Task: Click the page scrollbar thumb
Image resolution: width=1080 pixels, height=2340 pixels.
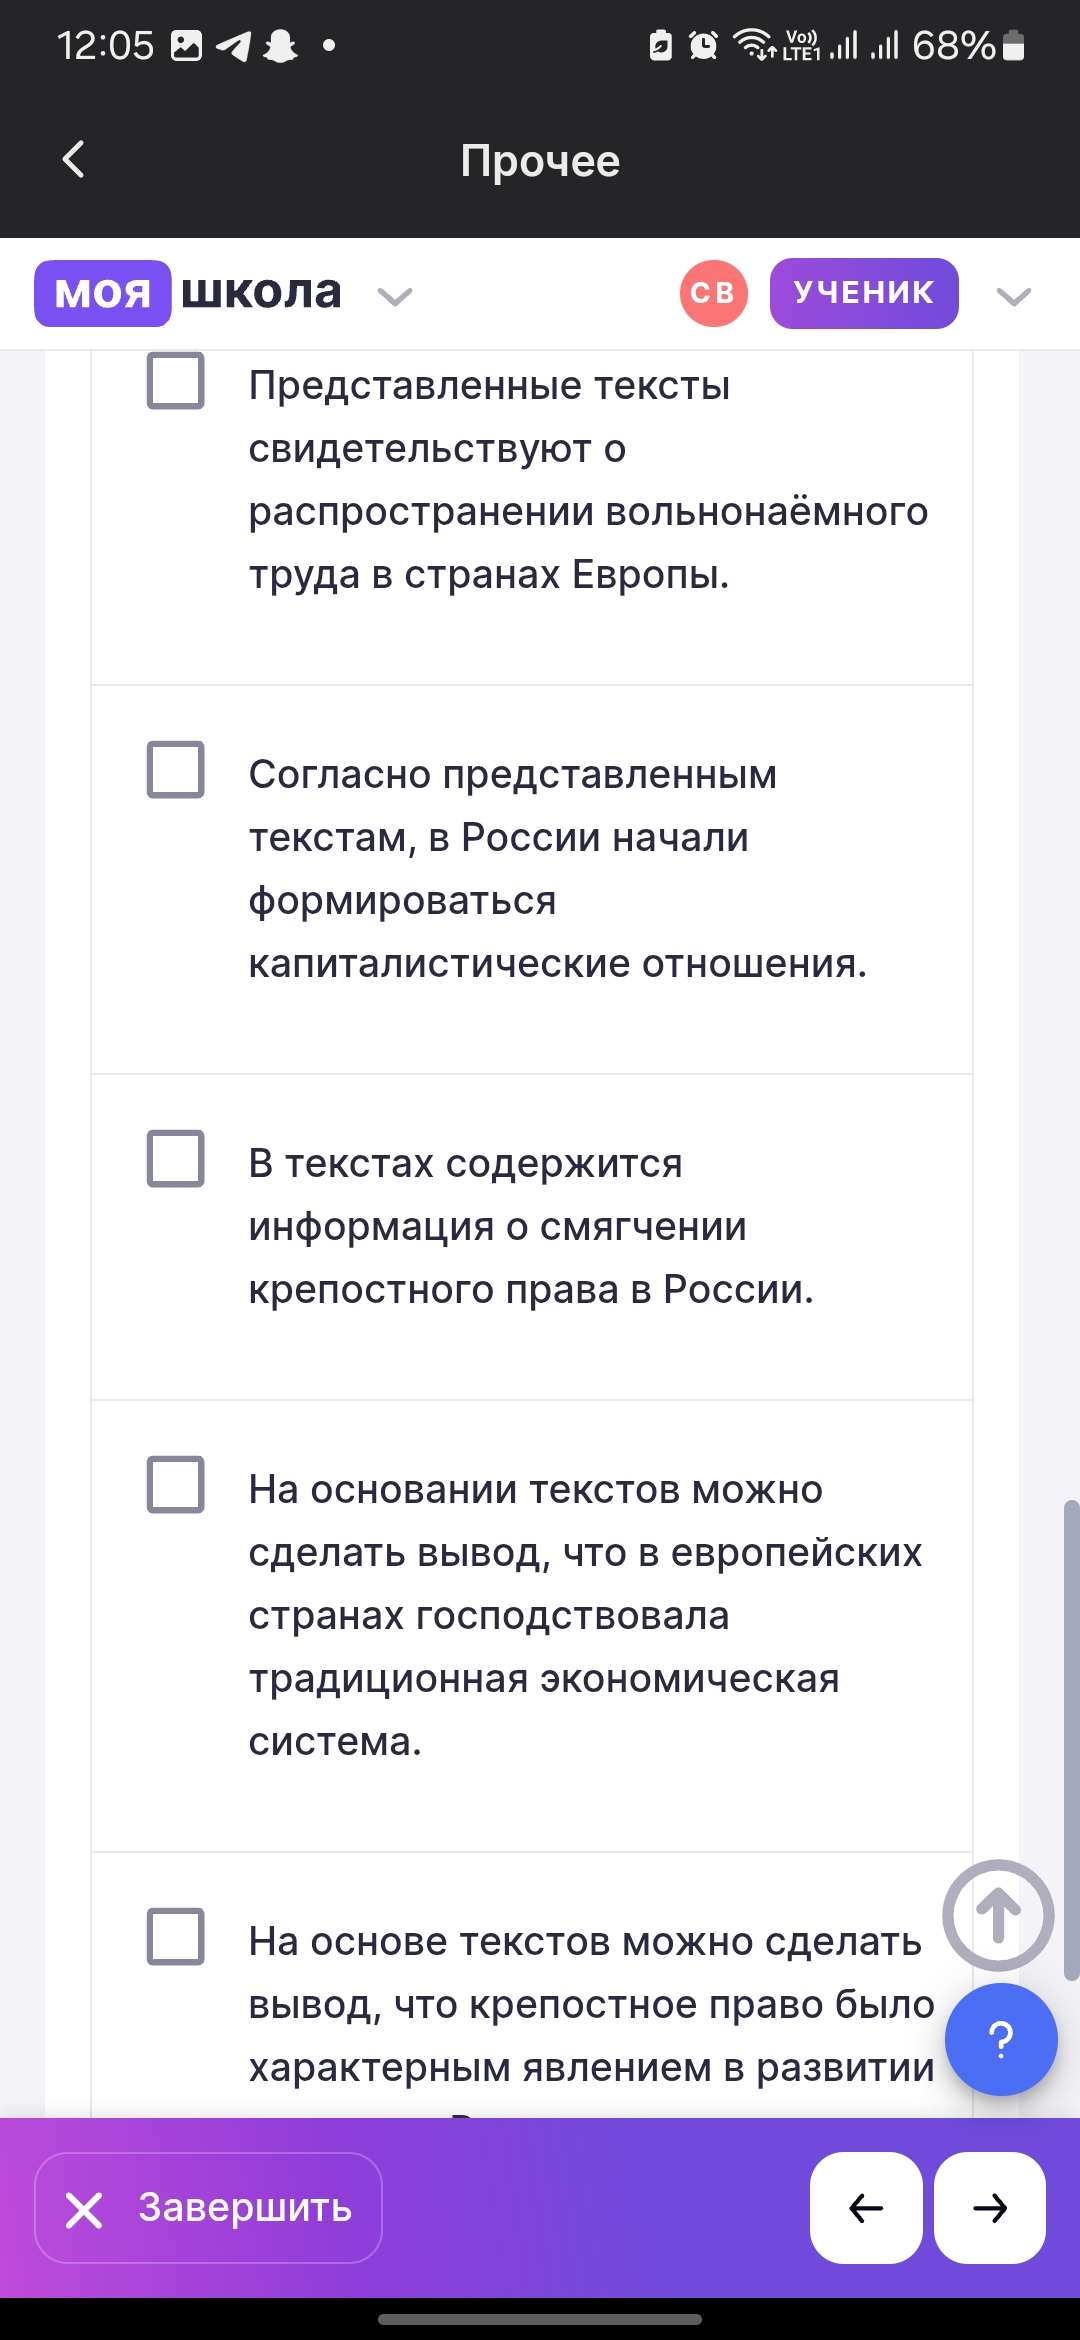Action: click(1071, 1740)
